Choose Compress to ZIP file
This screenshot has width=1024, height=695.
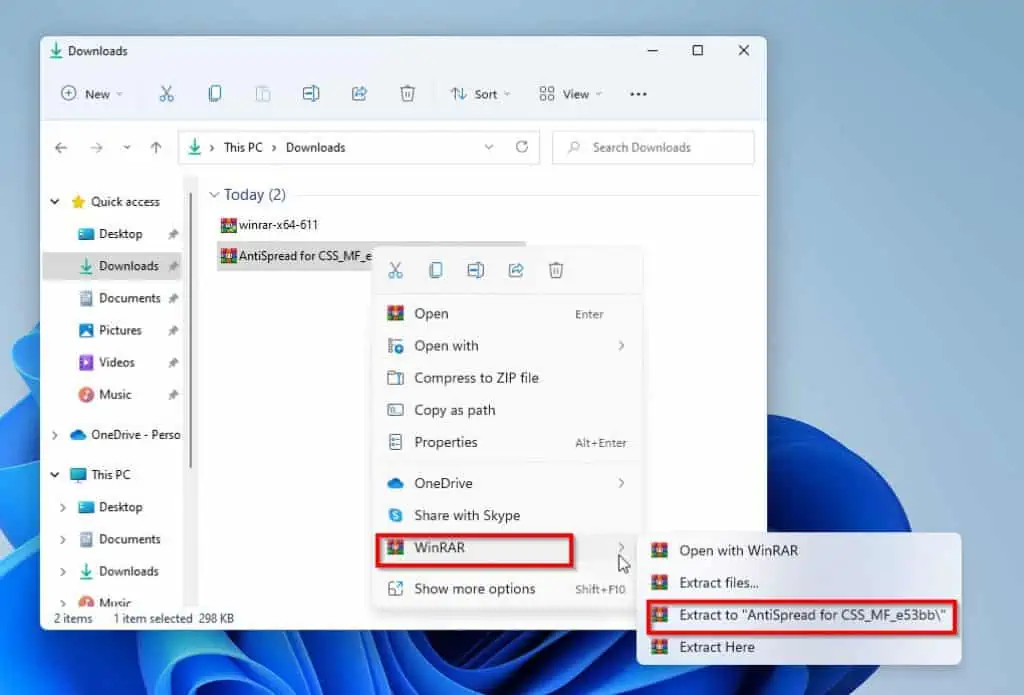(x=507, y=378)
